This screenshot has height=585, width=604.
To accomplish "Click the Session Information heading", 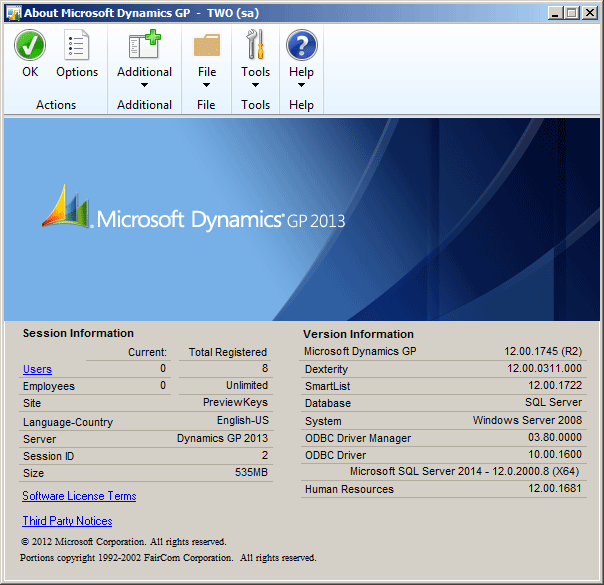I will point(78,333).
